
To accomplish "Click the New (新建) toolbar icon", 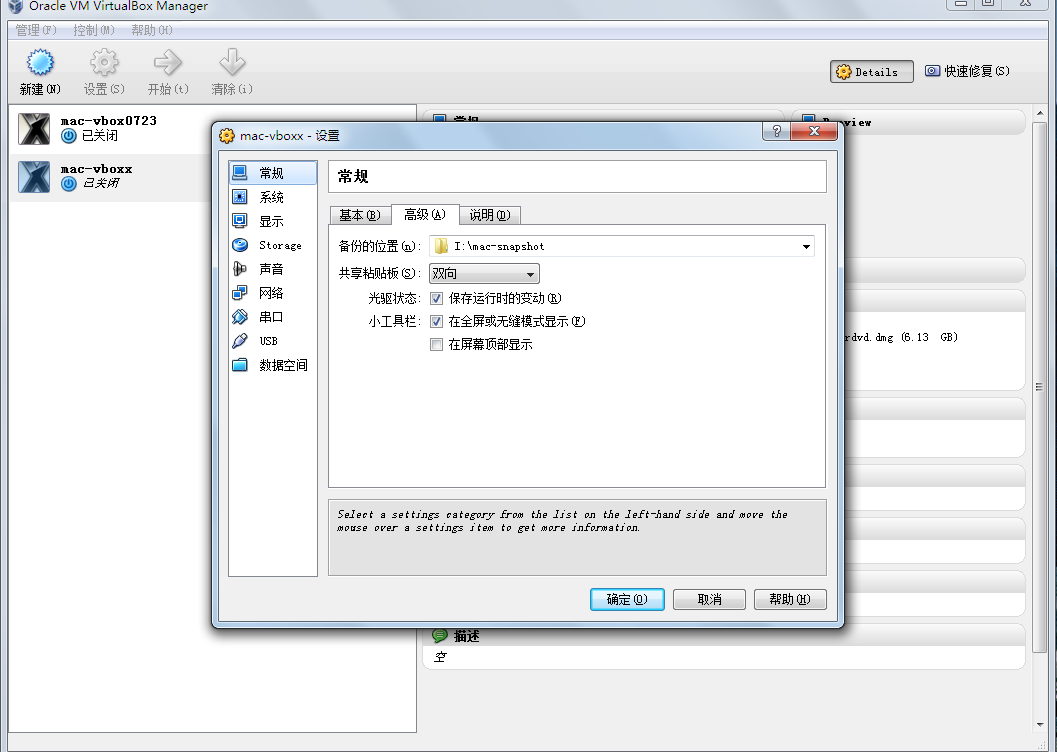I will point(40,62).
